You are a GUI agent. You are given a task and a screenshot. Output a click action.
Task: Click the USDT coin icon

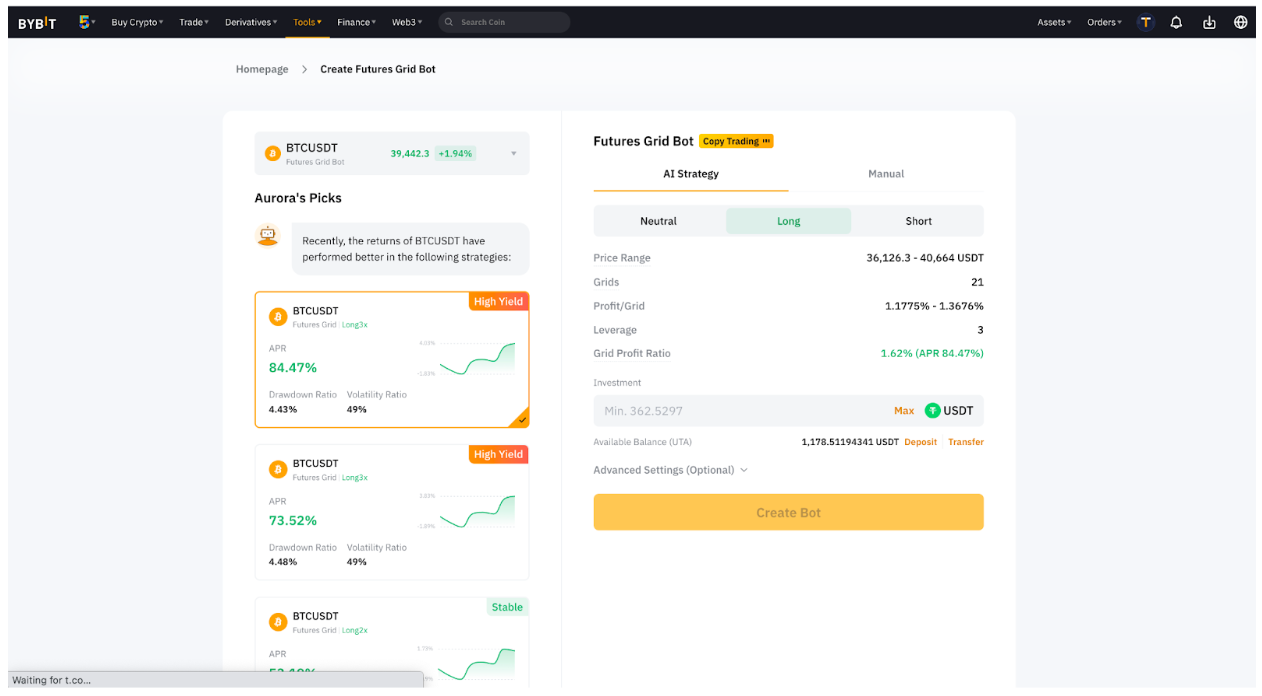pyautogui.click(x=932, y=410)
